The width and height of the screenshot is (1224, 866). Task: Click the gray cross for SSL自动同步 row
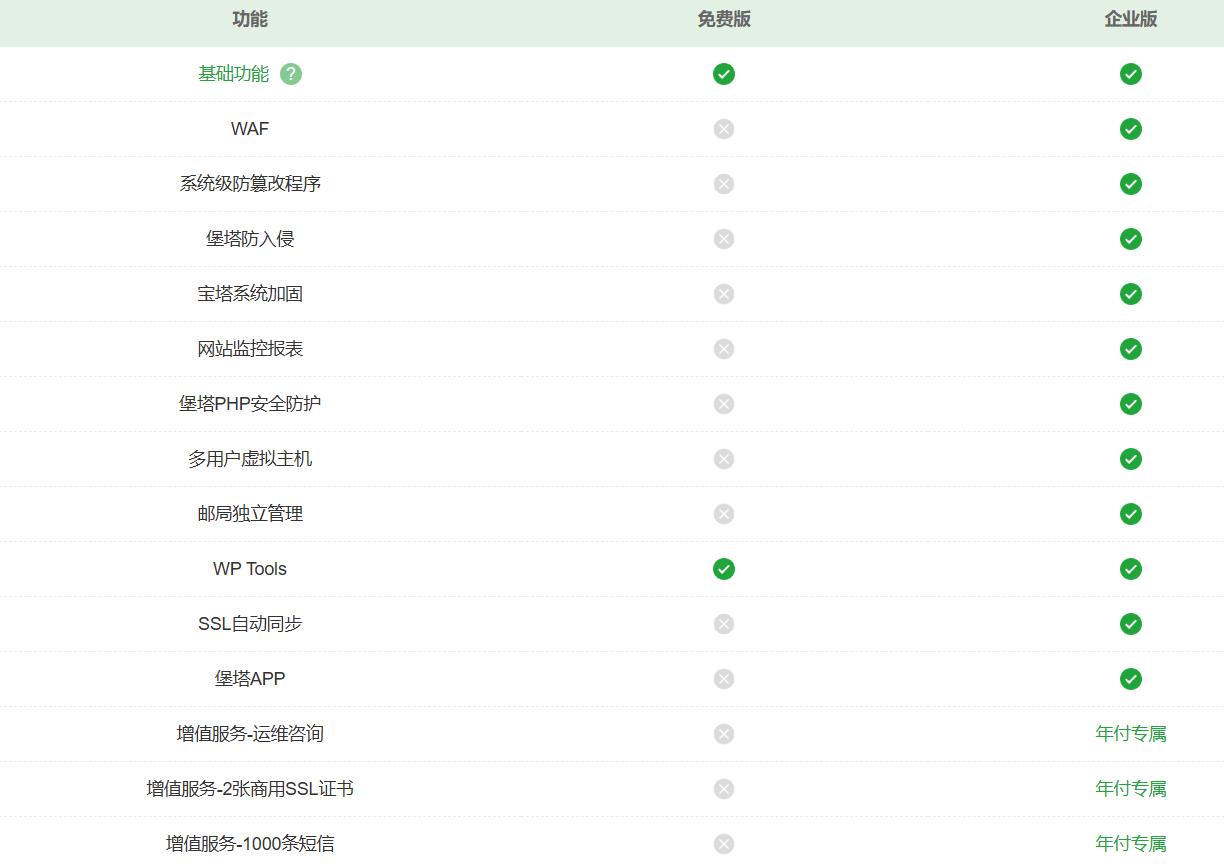tap(724, 624)
